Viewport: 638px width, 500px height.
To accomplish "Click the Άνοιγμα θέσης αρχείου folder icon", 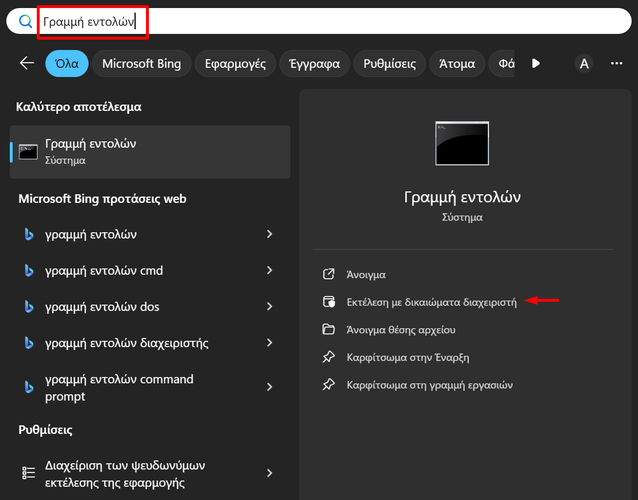I will (328, 329).
